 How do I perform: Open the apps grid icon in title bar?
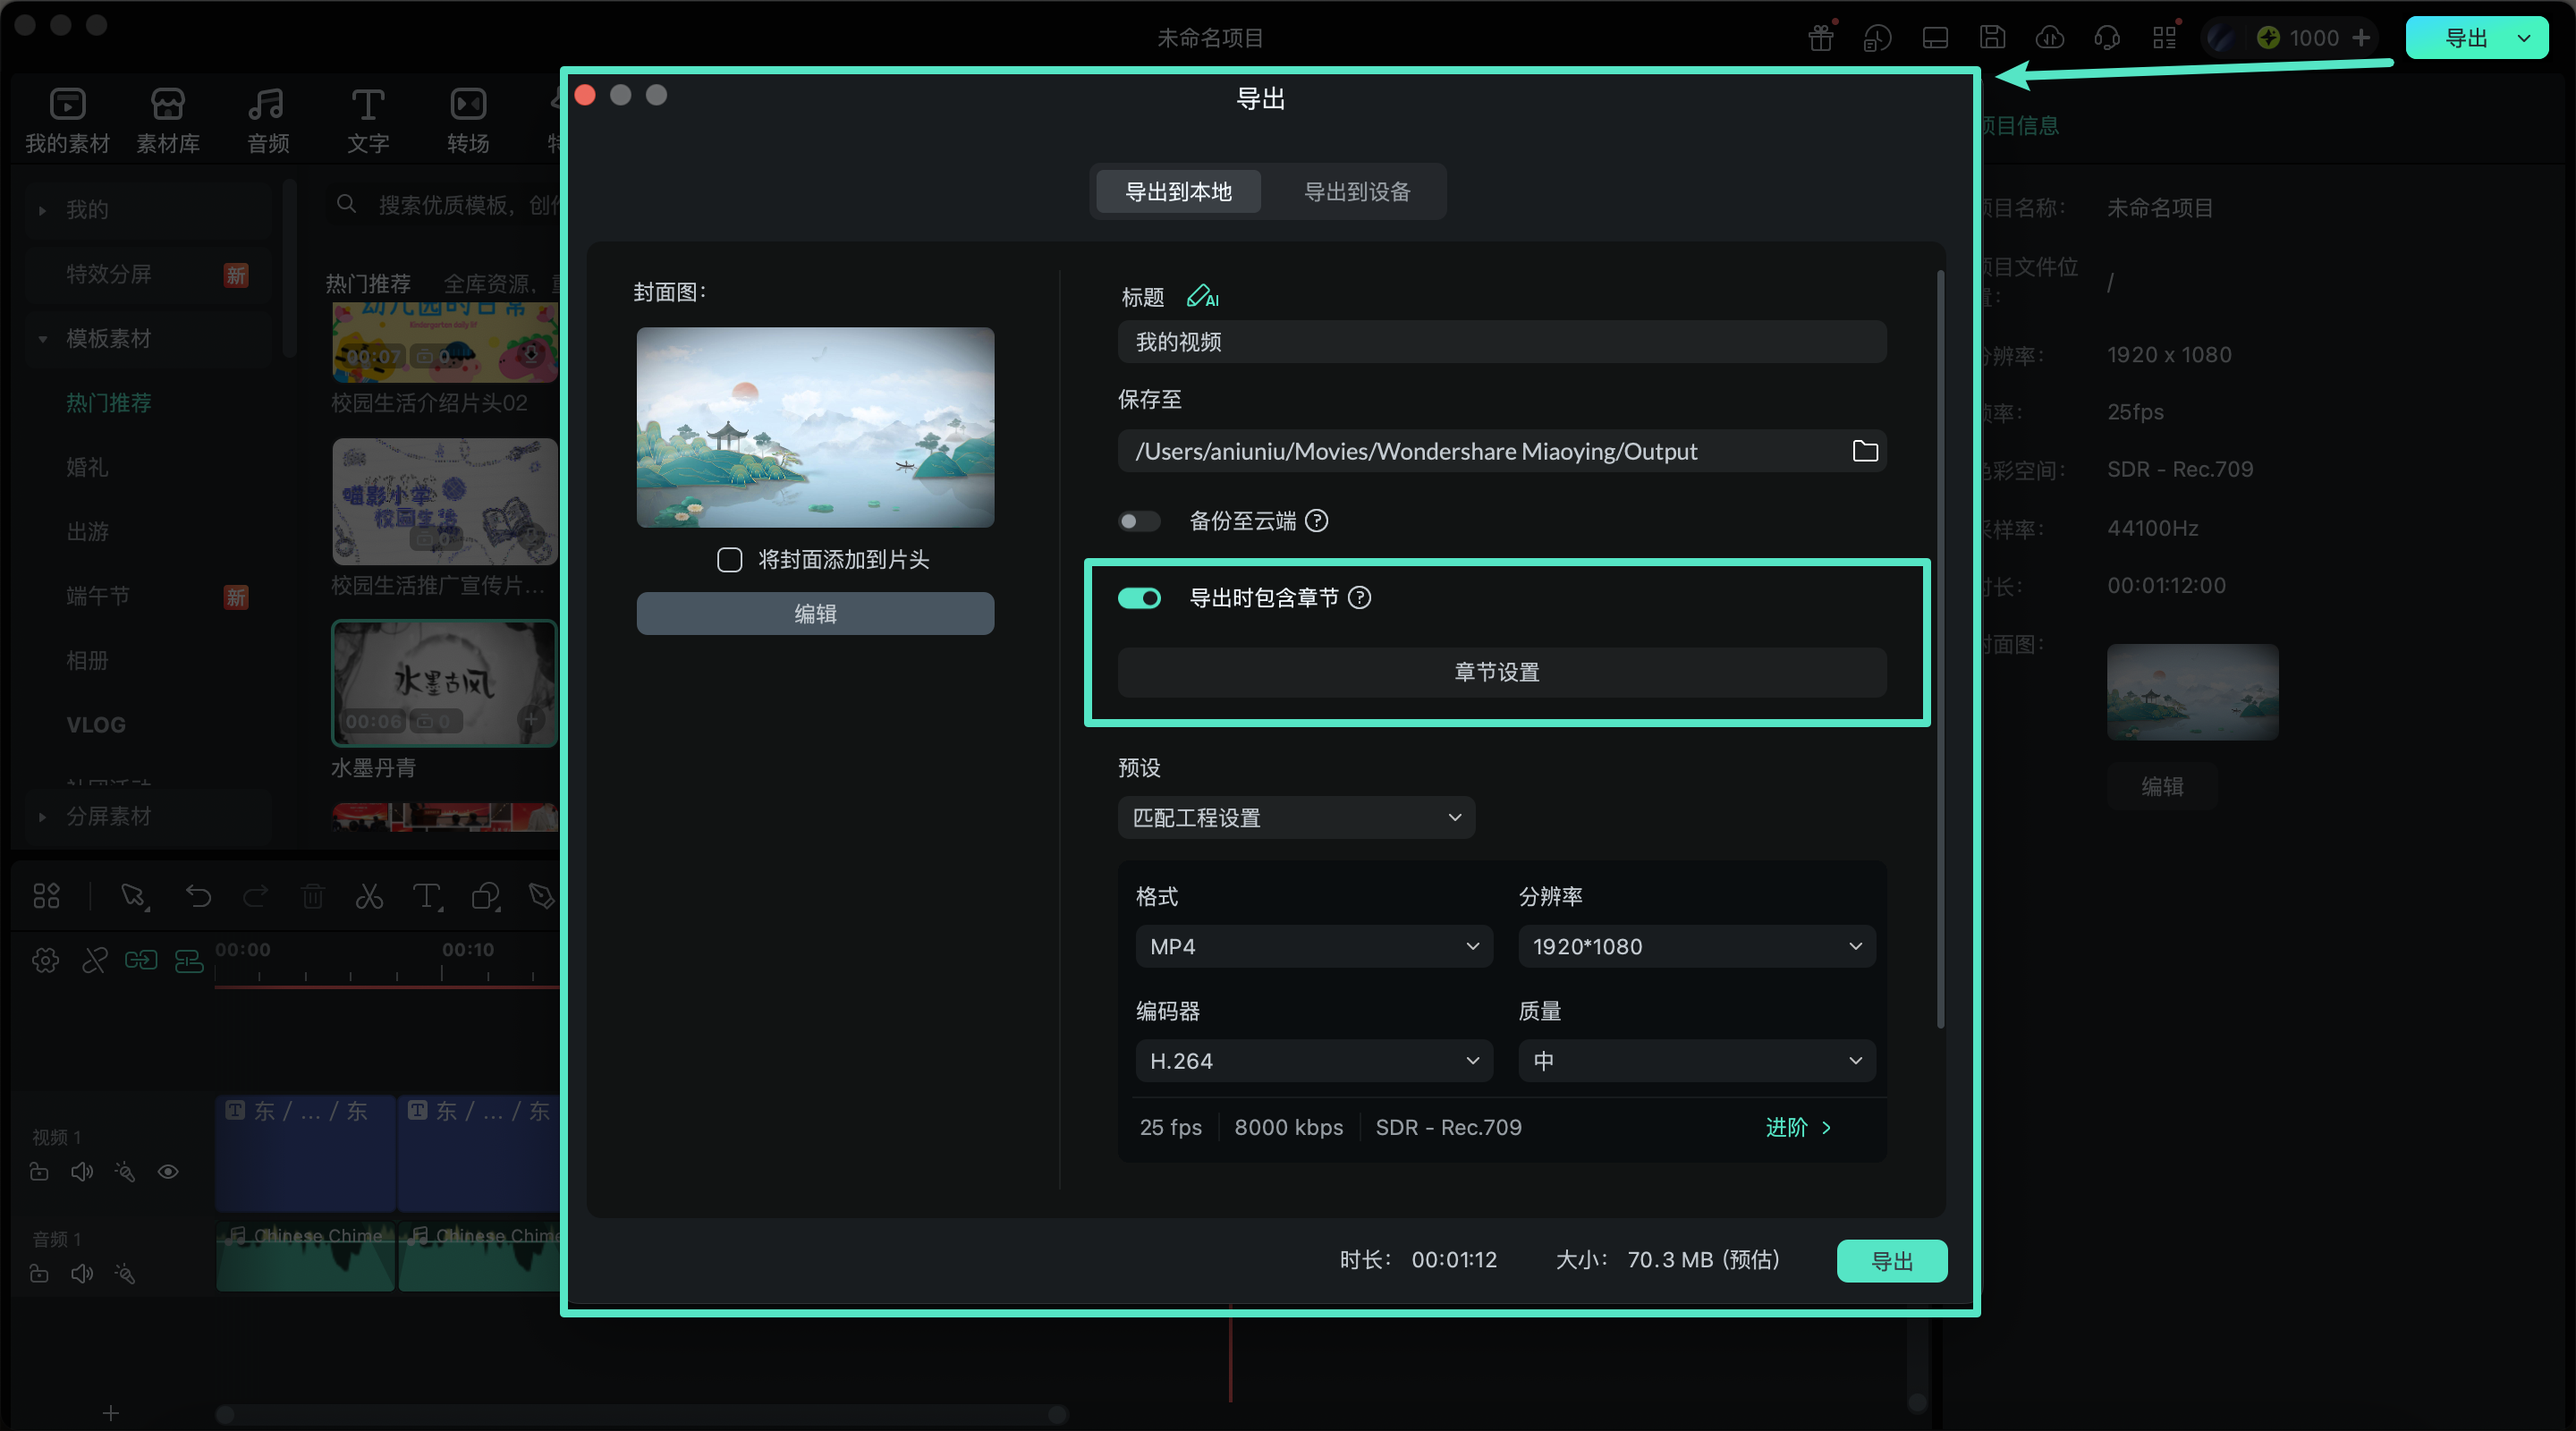coord(2164,38)
